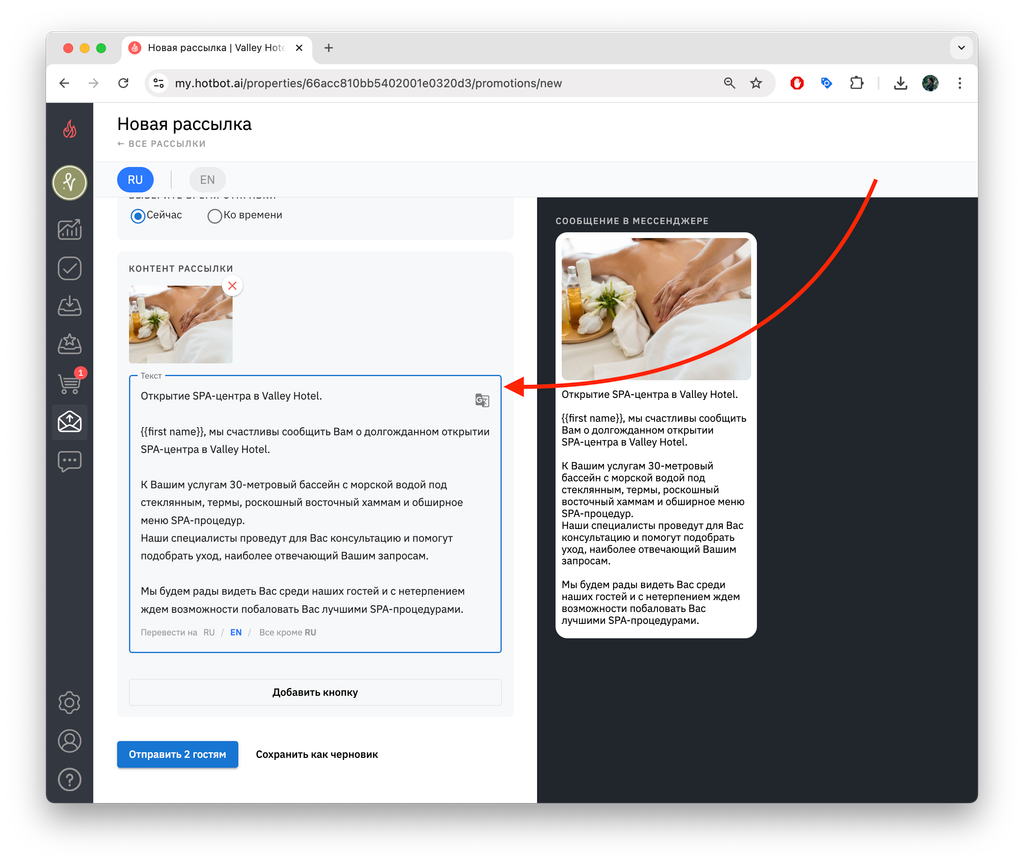Click the zoom magnifier in address bar

coord(729,83)
